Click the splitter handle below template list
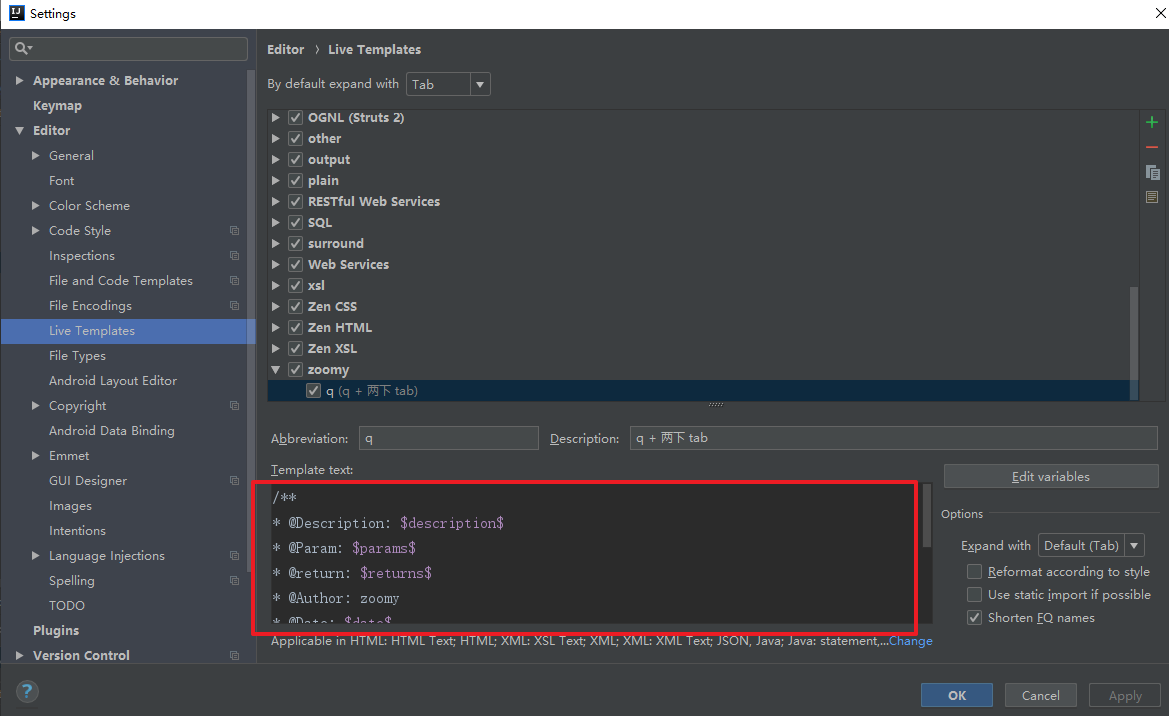This screenshot has width=1169, height=716. (x=715, y=405)
